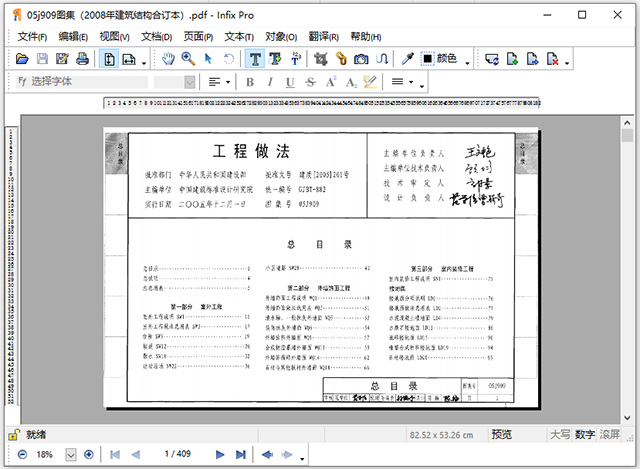Select the object arrow pointer tool
This screenshot has width=640, height=469.
click(x=208, y=59)
